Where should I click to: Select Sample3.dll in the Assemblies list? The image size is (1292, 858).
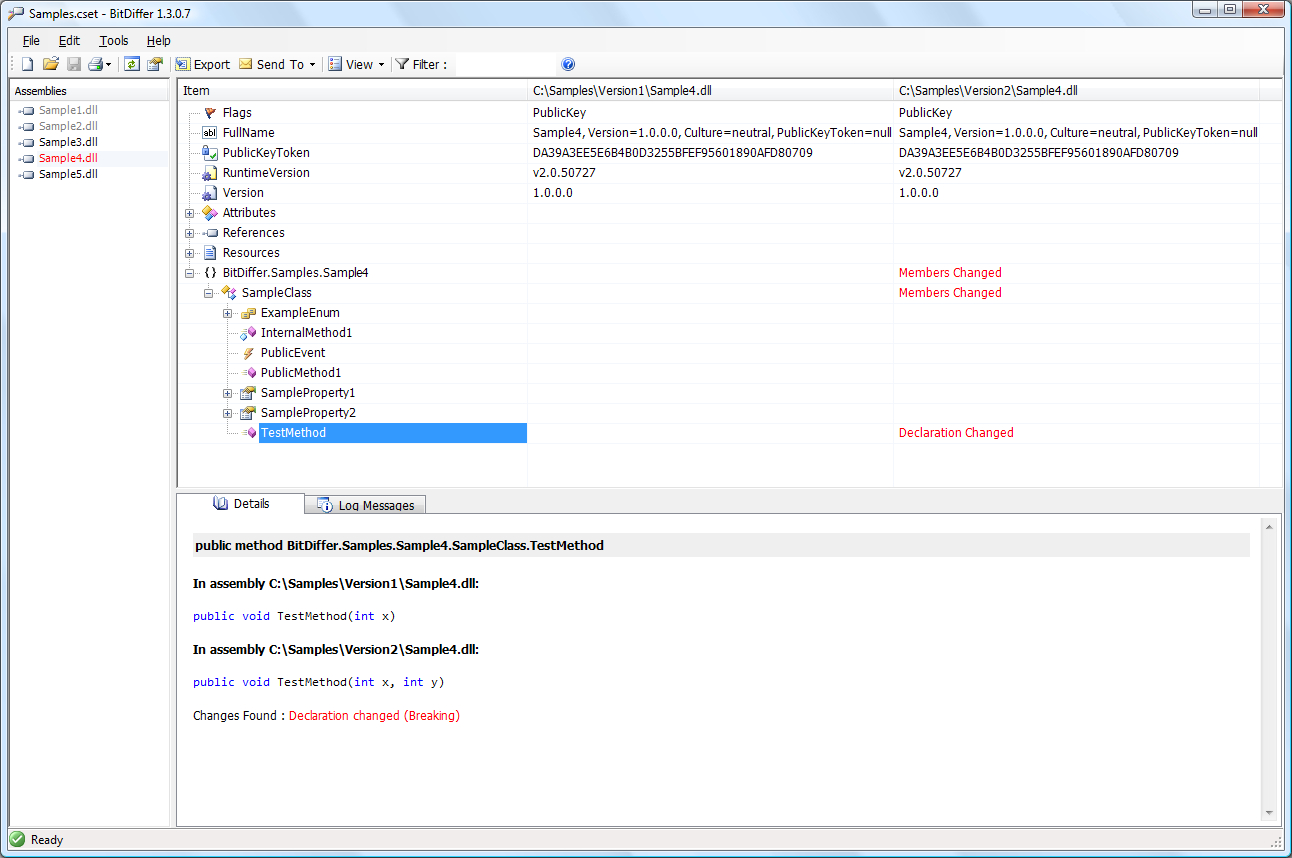point(68,142)
